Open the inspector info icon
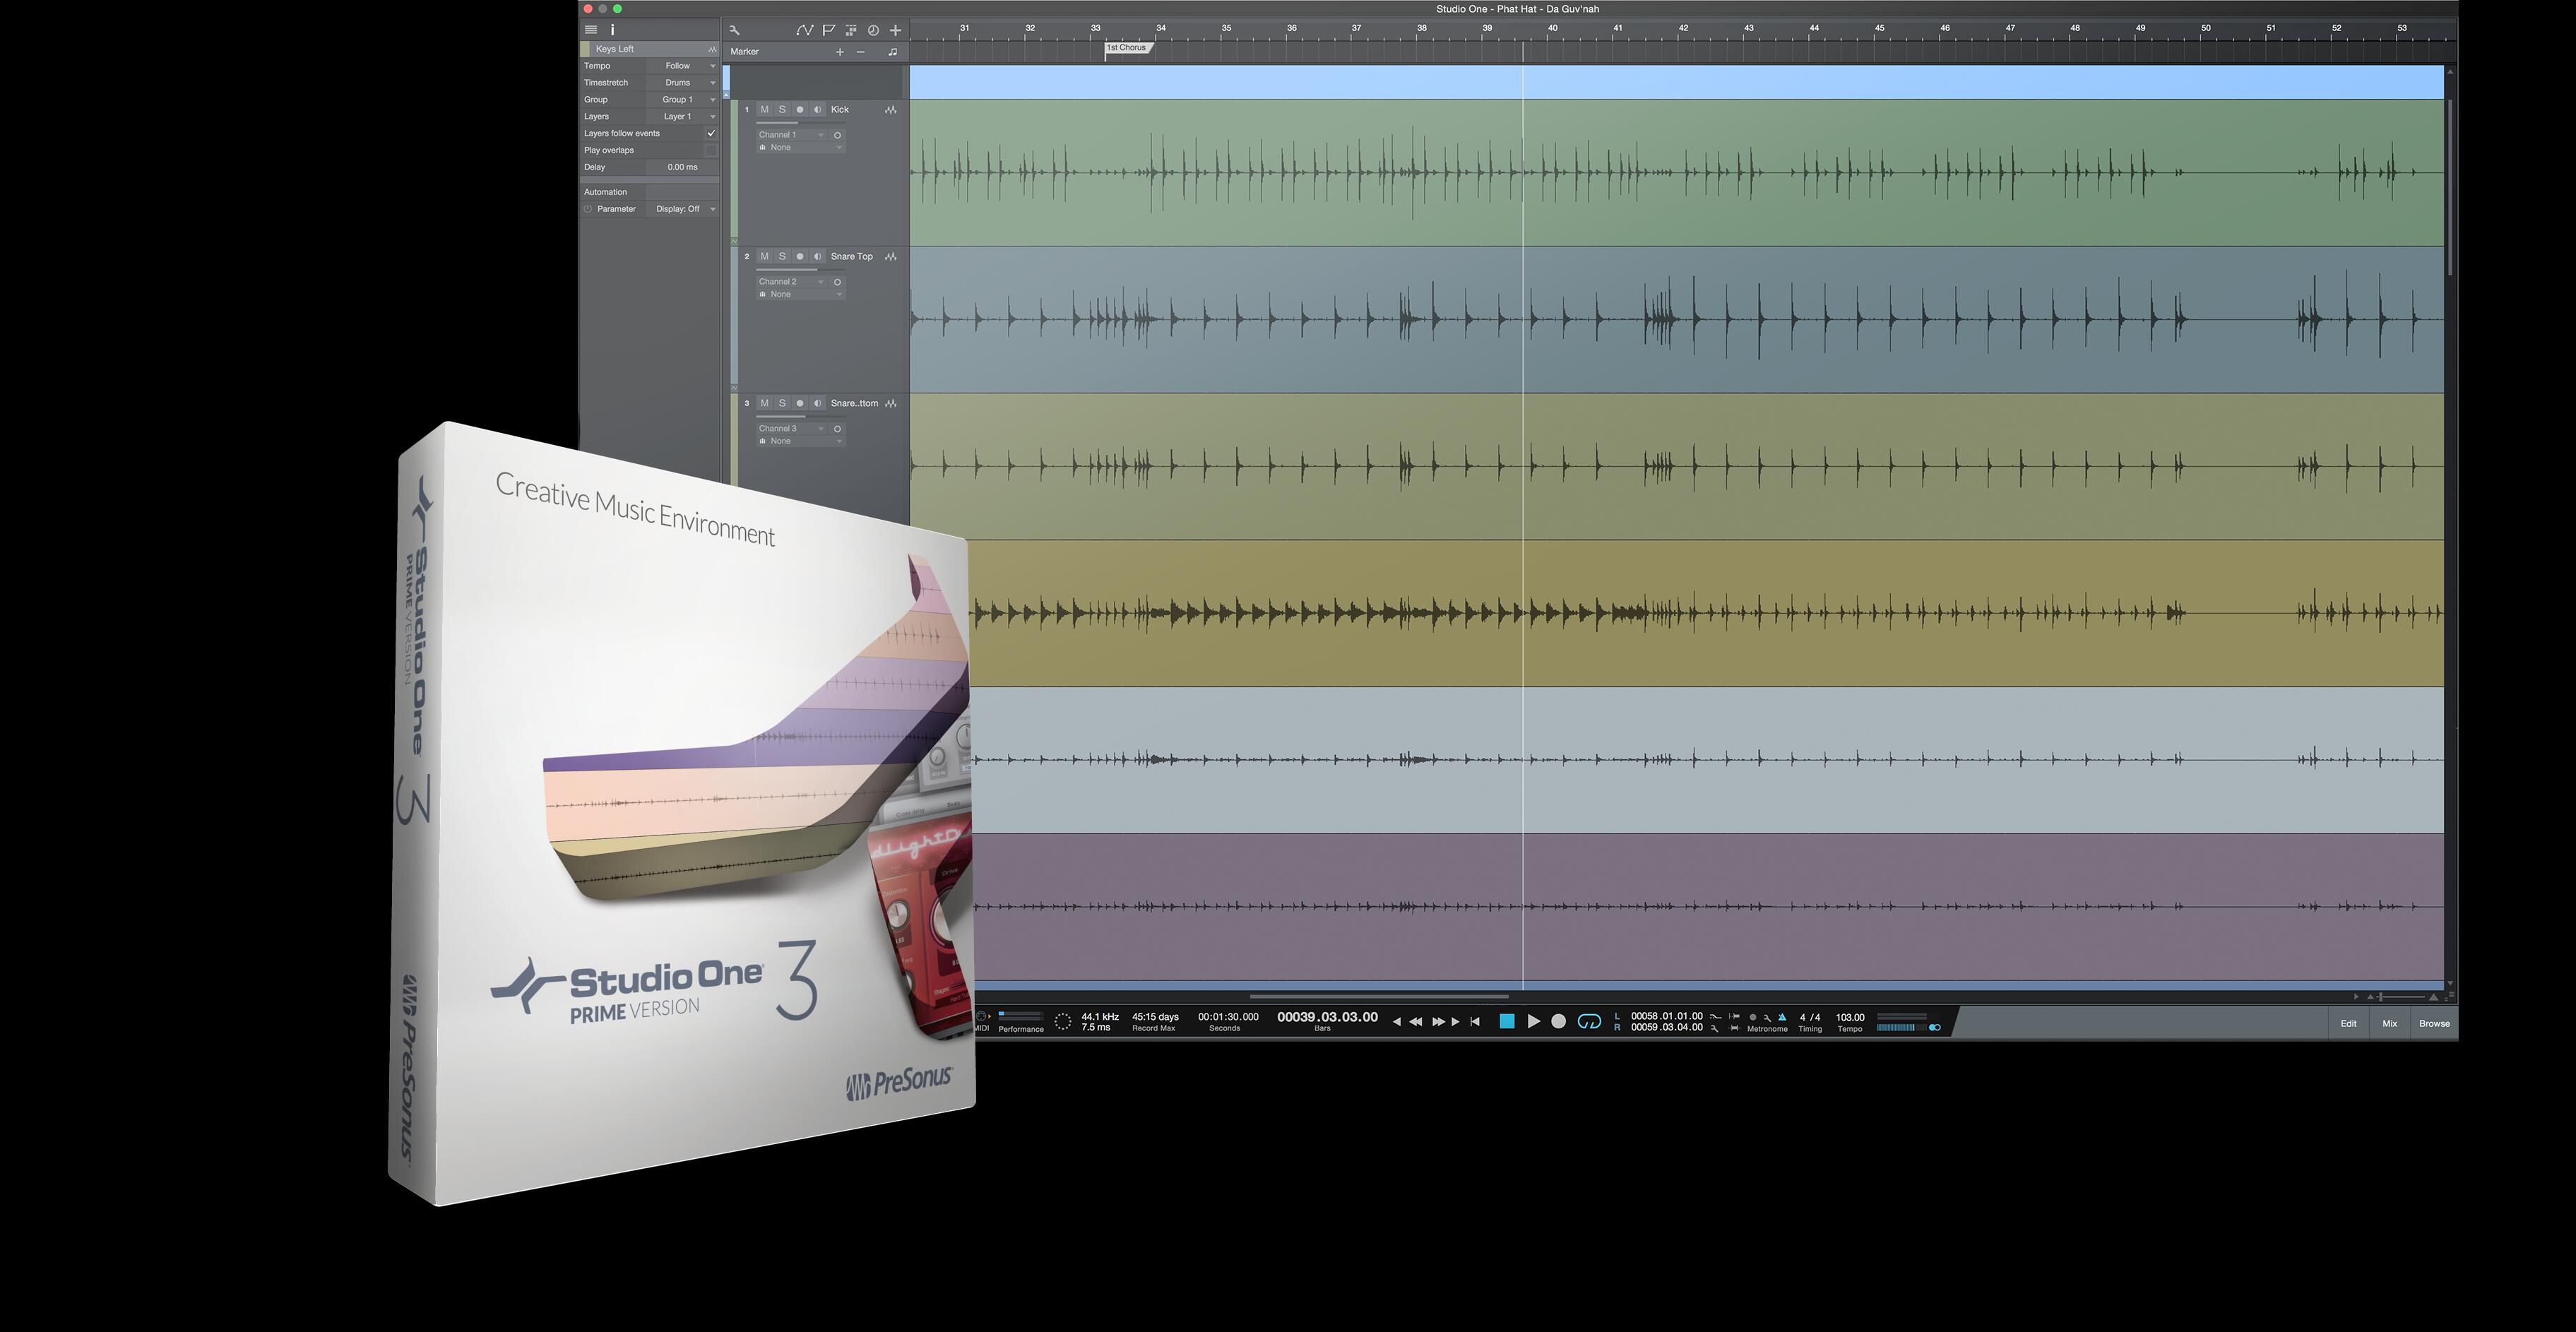Image resolution: width=2576 pixels, height=1332 pixels. (612, 30)
